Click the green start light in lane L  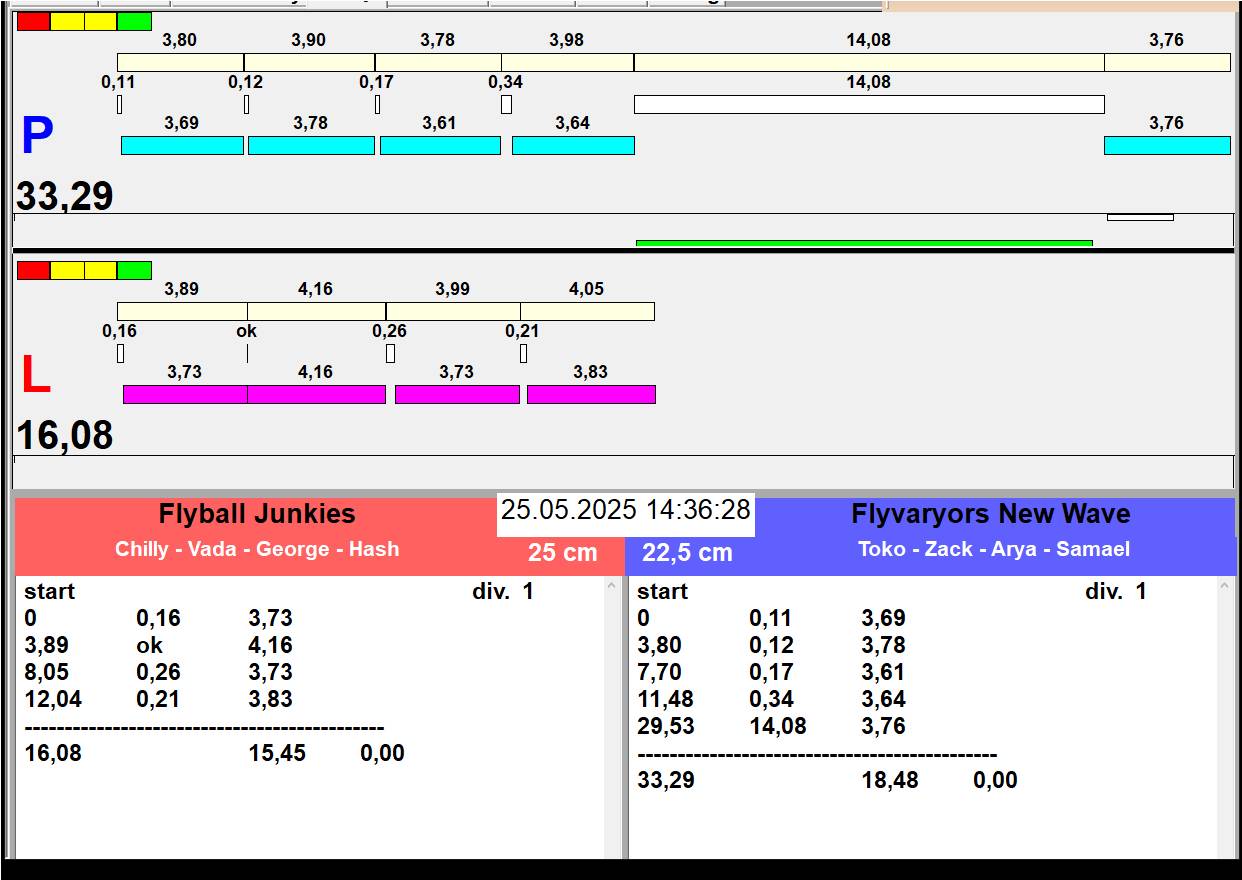click(x=134, y=270)
